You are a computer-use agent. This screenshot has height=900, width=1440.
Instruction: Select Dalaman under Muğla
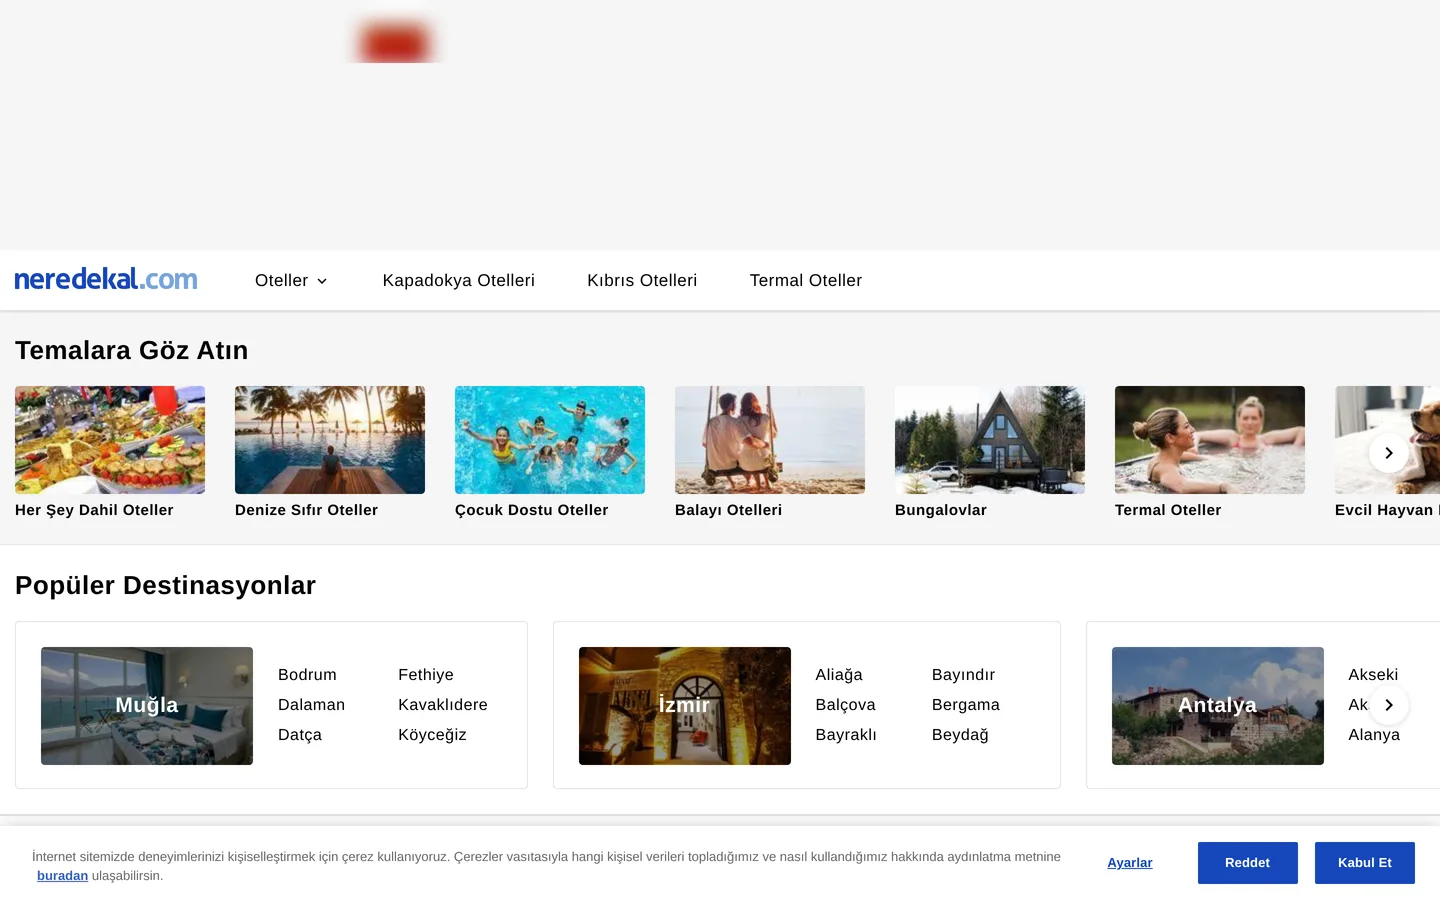tap(311, 705)
